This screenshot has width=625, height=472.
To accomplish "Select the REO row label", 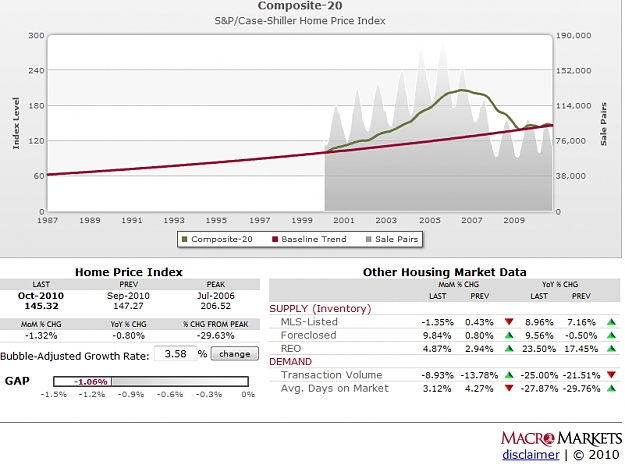I will (291, 348).
